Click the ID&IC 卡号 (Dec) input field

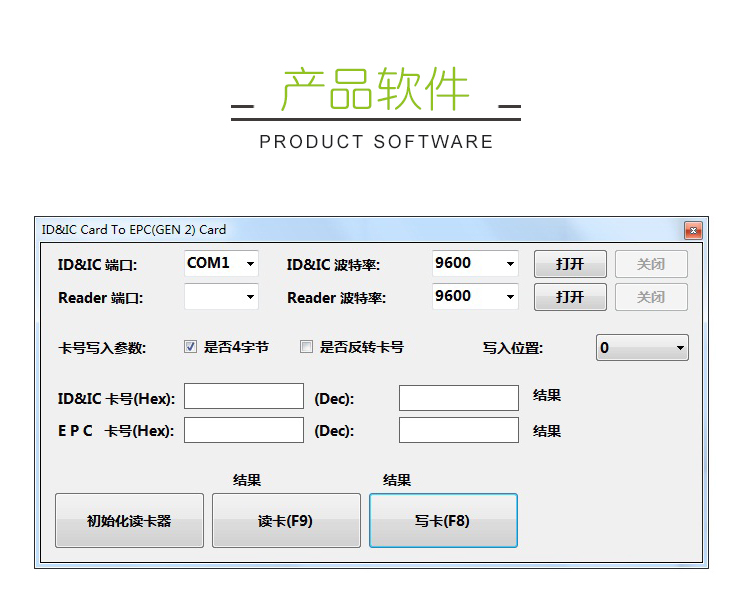[x=459, y=398]
